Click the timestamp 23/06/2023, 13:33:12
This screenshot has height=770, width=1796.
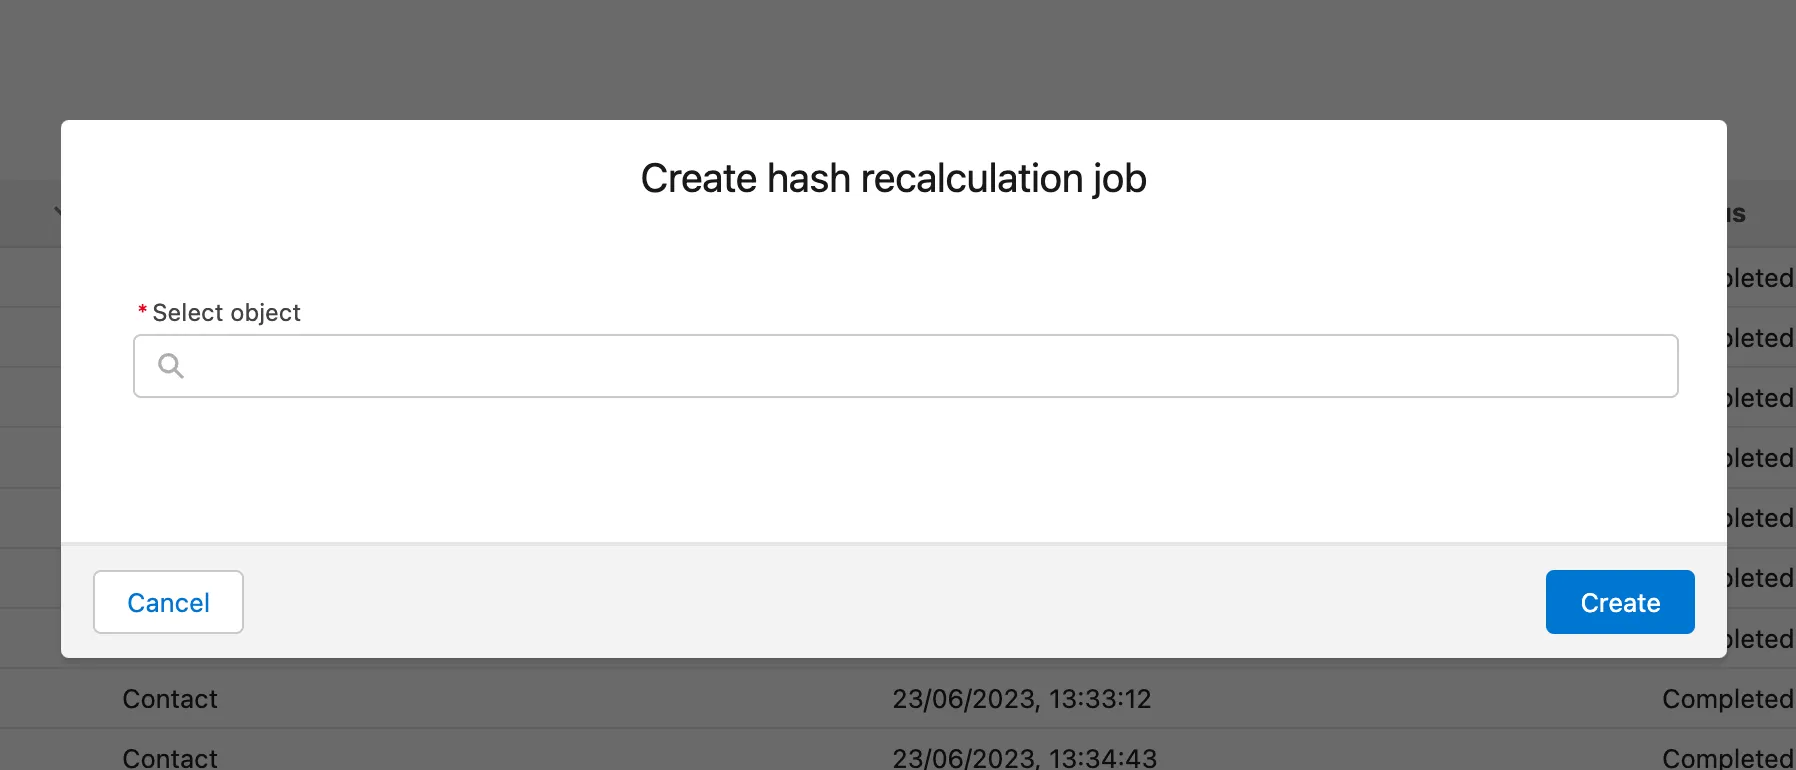1021,699
